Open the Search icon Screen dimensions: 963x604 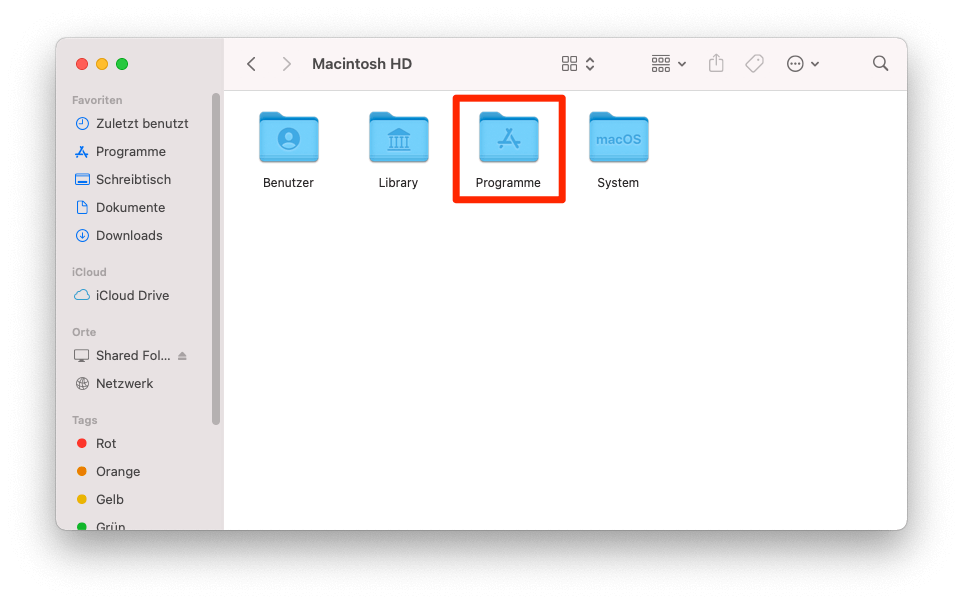point(880,63)
